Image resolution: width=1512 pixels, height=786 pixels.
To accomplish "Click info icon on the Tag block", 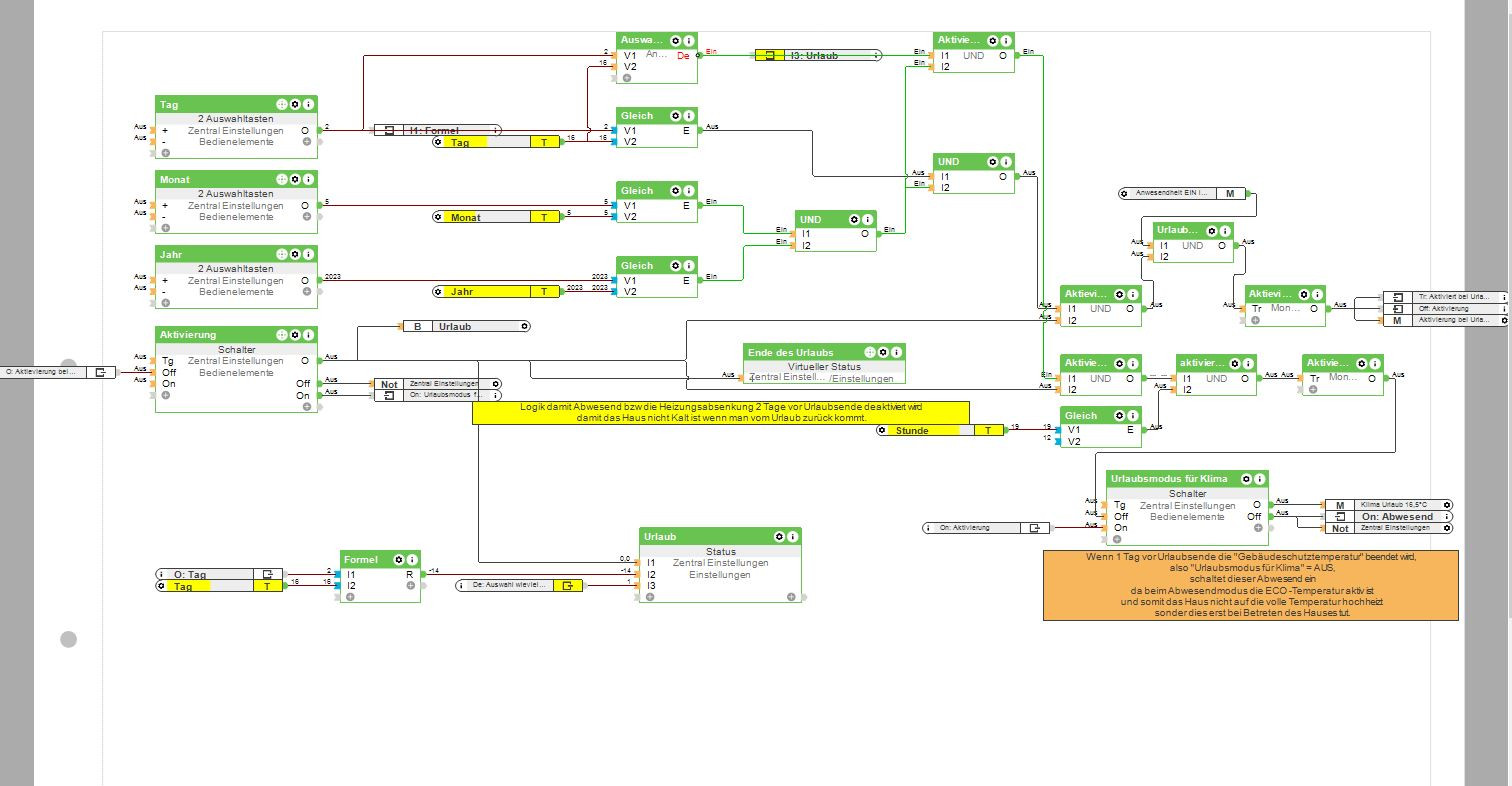I will [309, 104].
